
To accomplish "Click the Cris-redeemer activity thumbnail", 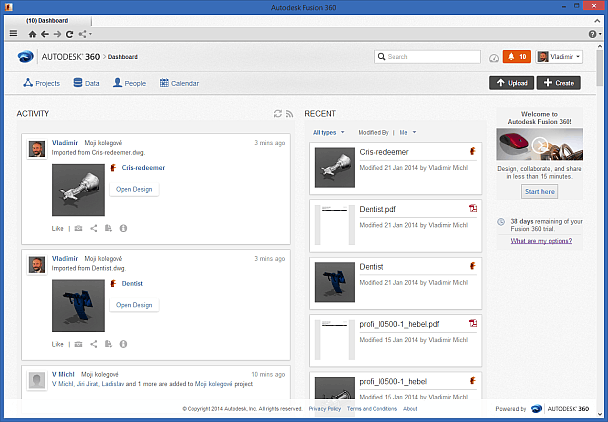I will pyautogui.click(x=78, y=190).
